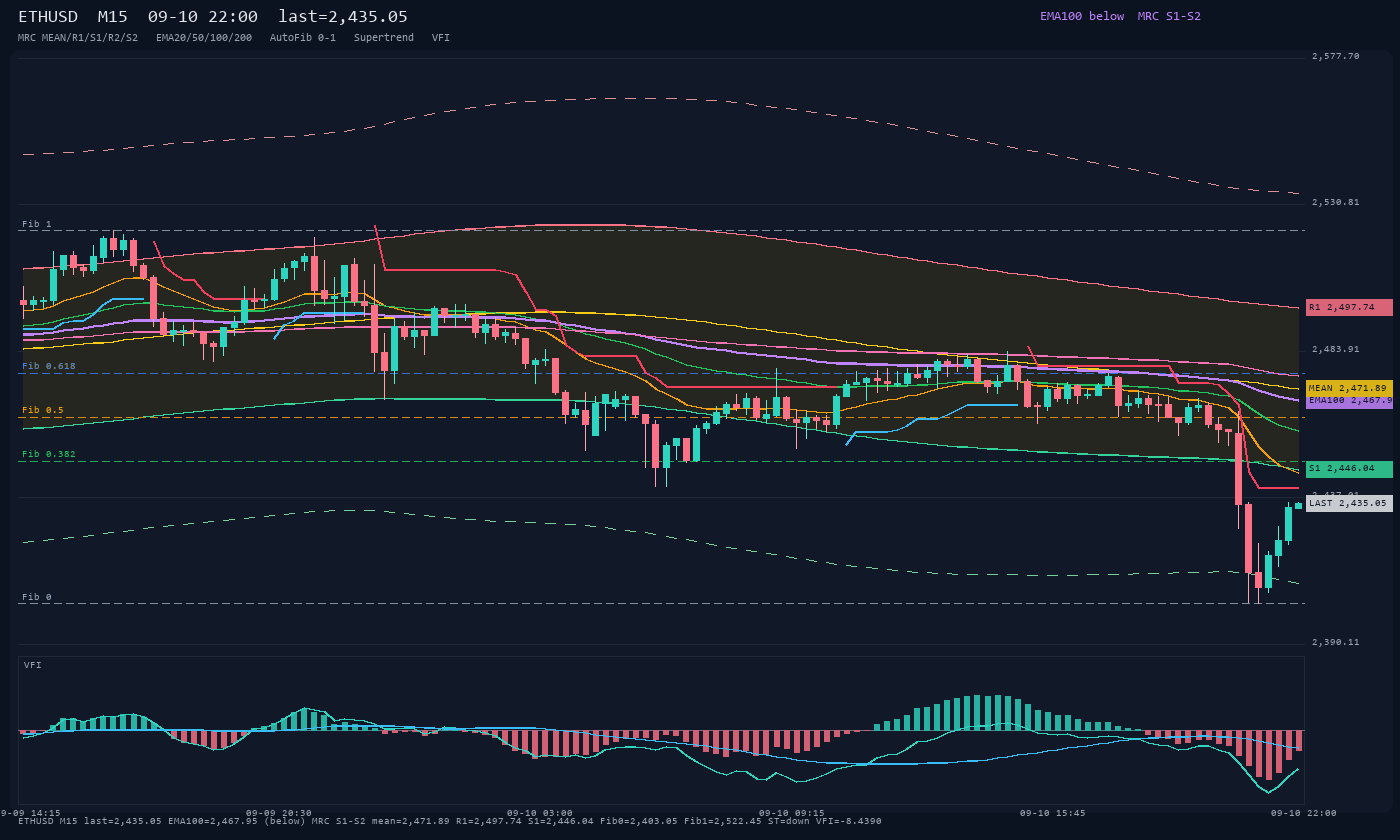Image resolution: width=1400 pixels, height=840 pixels.
Task: Click the "Fib 0.618" level label
Action: coord(49,367)
